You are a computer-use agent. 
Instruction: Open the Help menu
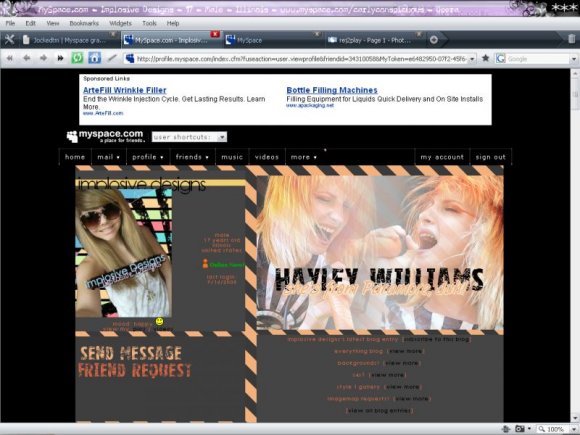(x=173, y=23)
